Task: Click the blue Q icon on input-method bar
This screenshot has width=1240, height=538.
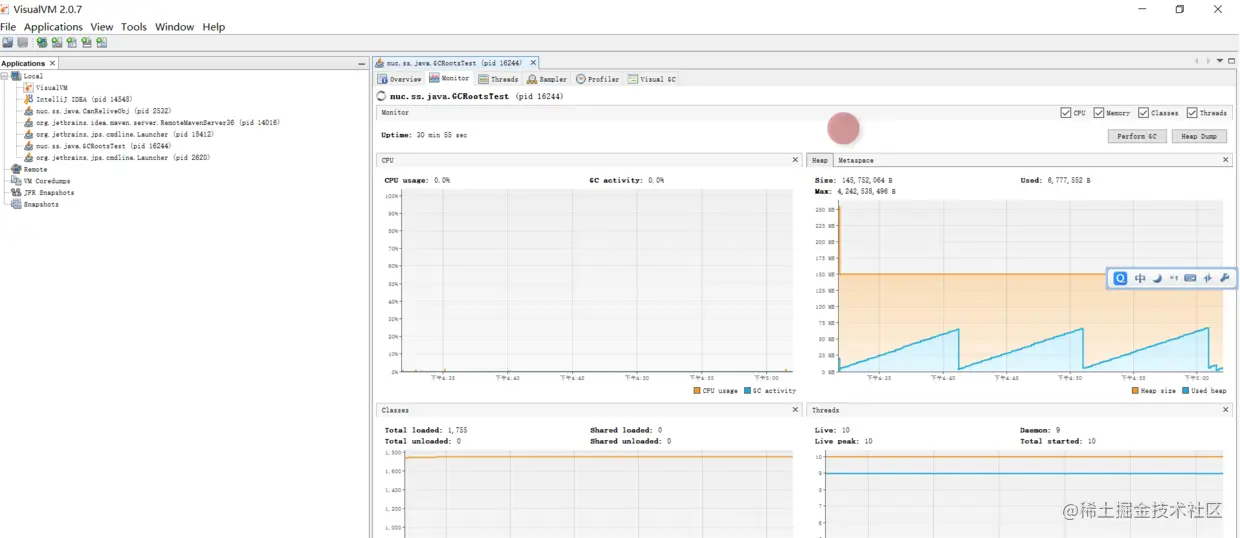Action: 1121,279
